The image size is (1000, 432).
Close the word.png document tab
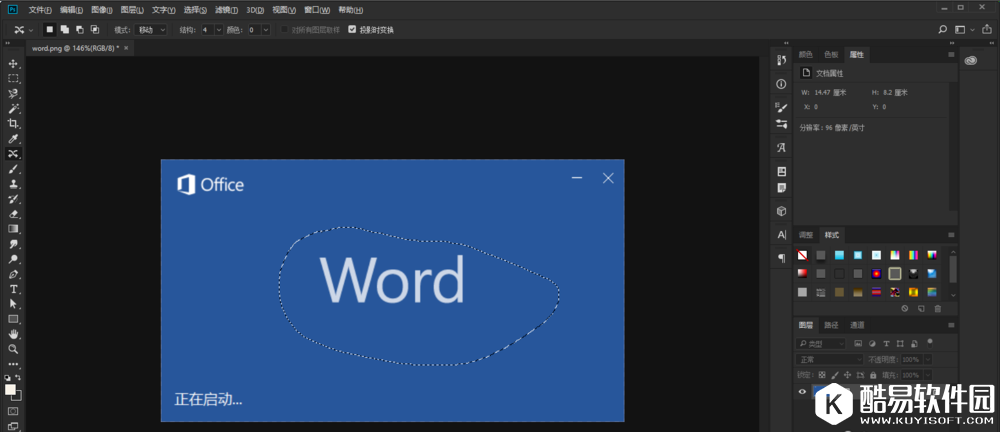(x=125, y=48)
